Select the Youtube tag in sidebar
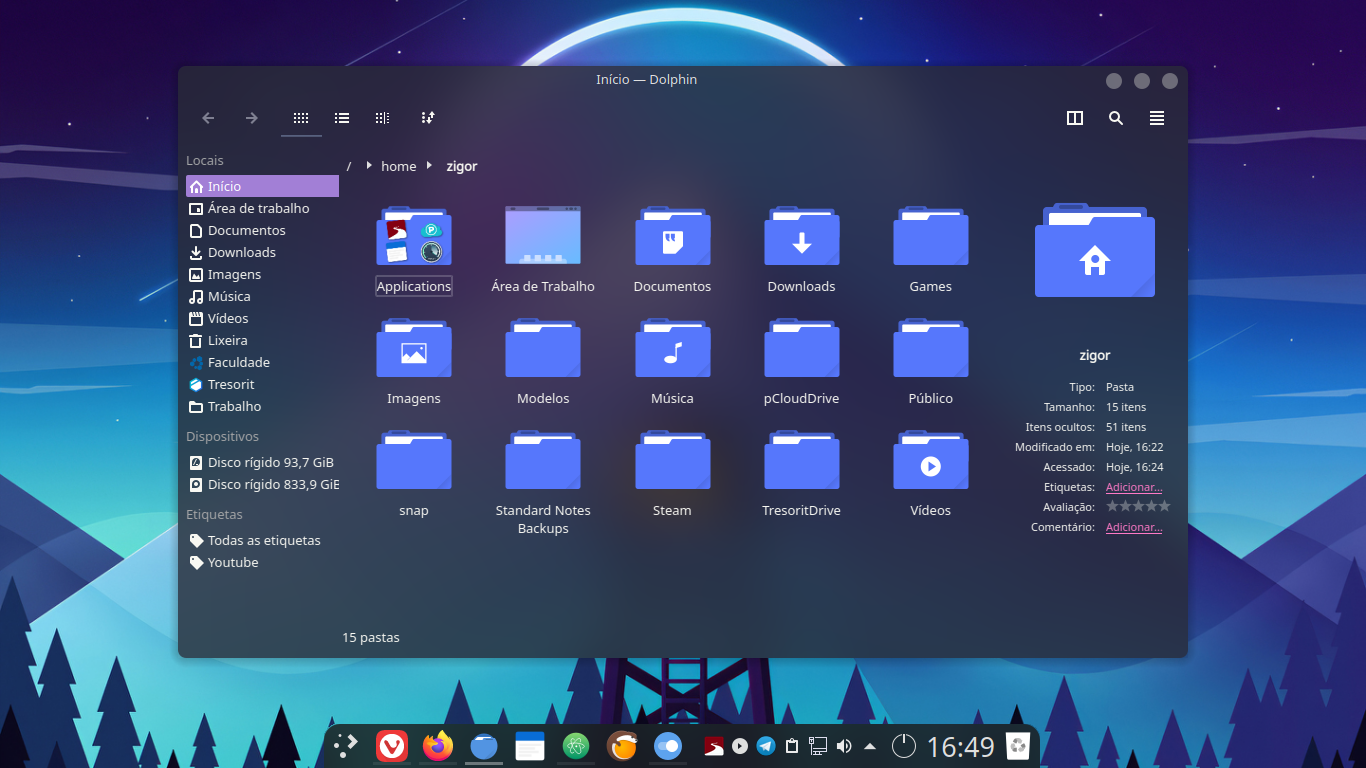The width and height of the screenshot is (1366, 768). click(262, 562)
